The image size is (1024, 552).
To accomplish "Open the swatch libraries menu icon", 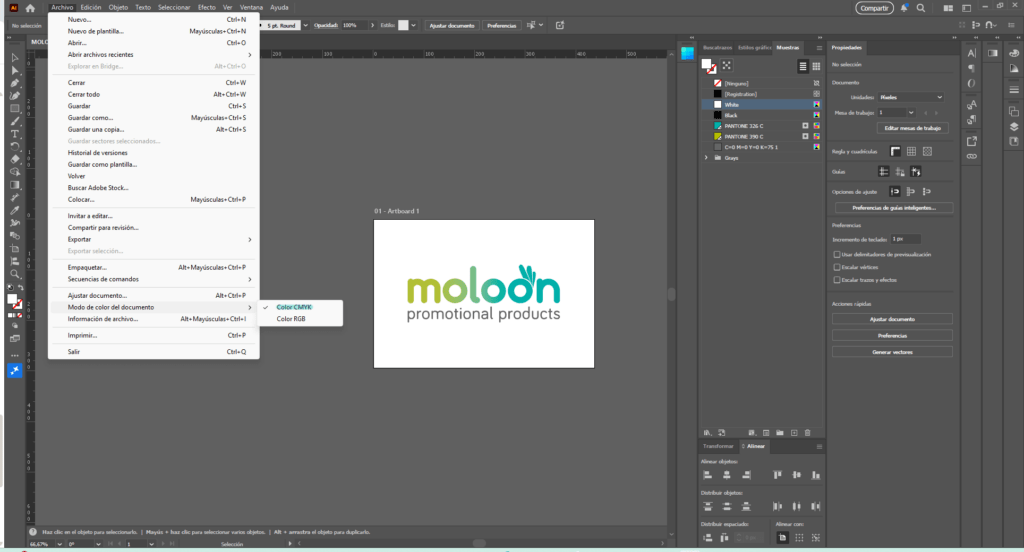I will pos(707,432).
